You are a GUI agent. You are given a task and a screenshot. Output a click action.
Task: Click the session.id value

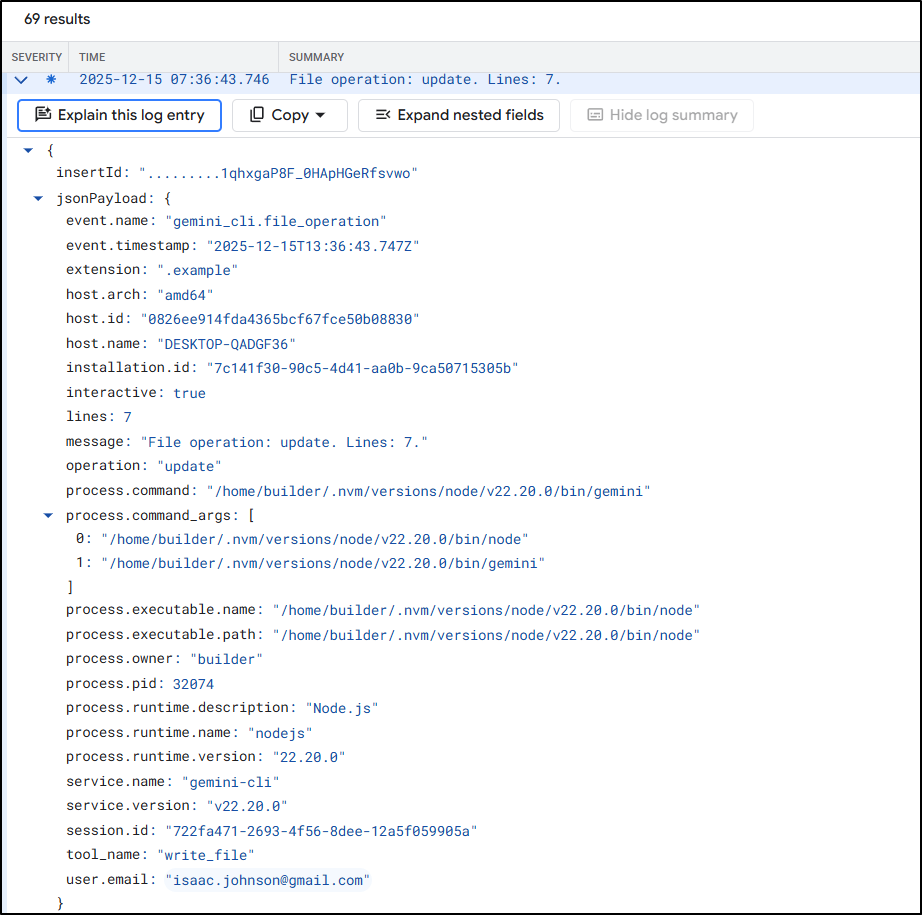pyautogui.click(x=321, y=831)
